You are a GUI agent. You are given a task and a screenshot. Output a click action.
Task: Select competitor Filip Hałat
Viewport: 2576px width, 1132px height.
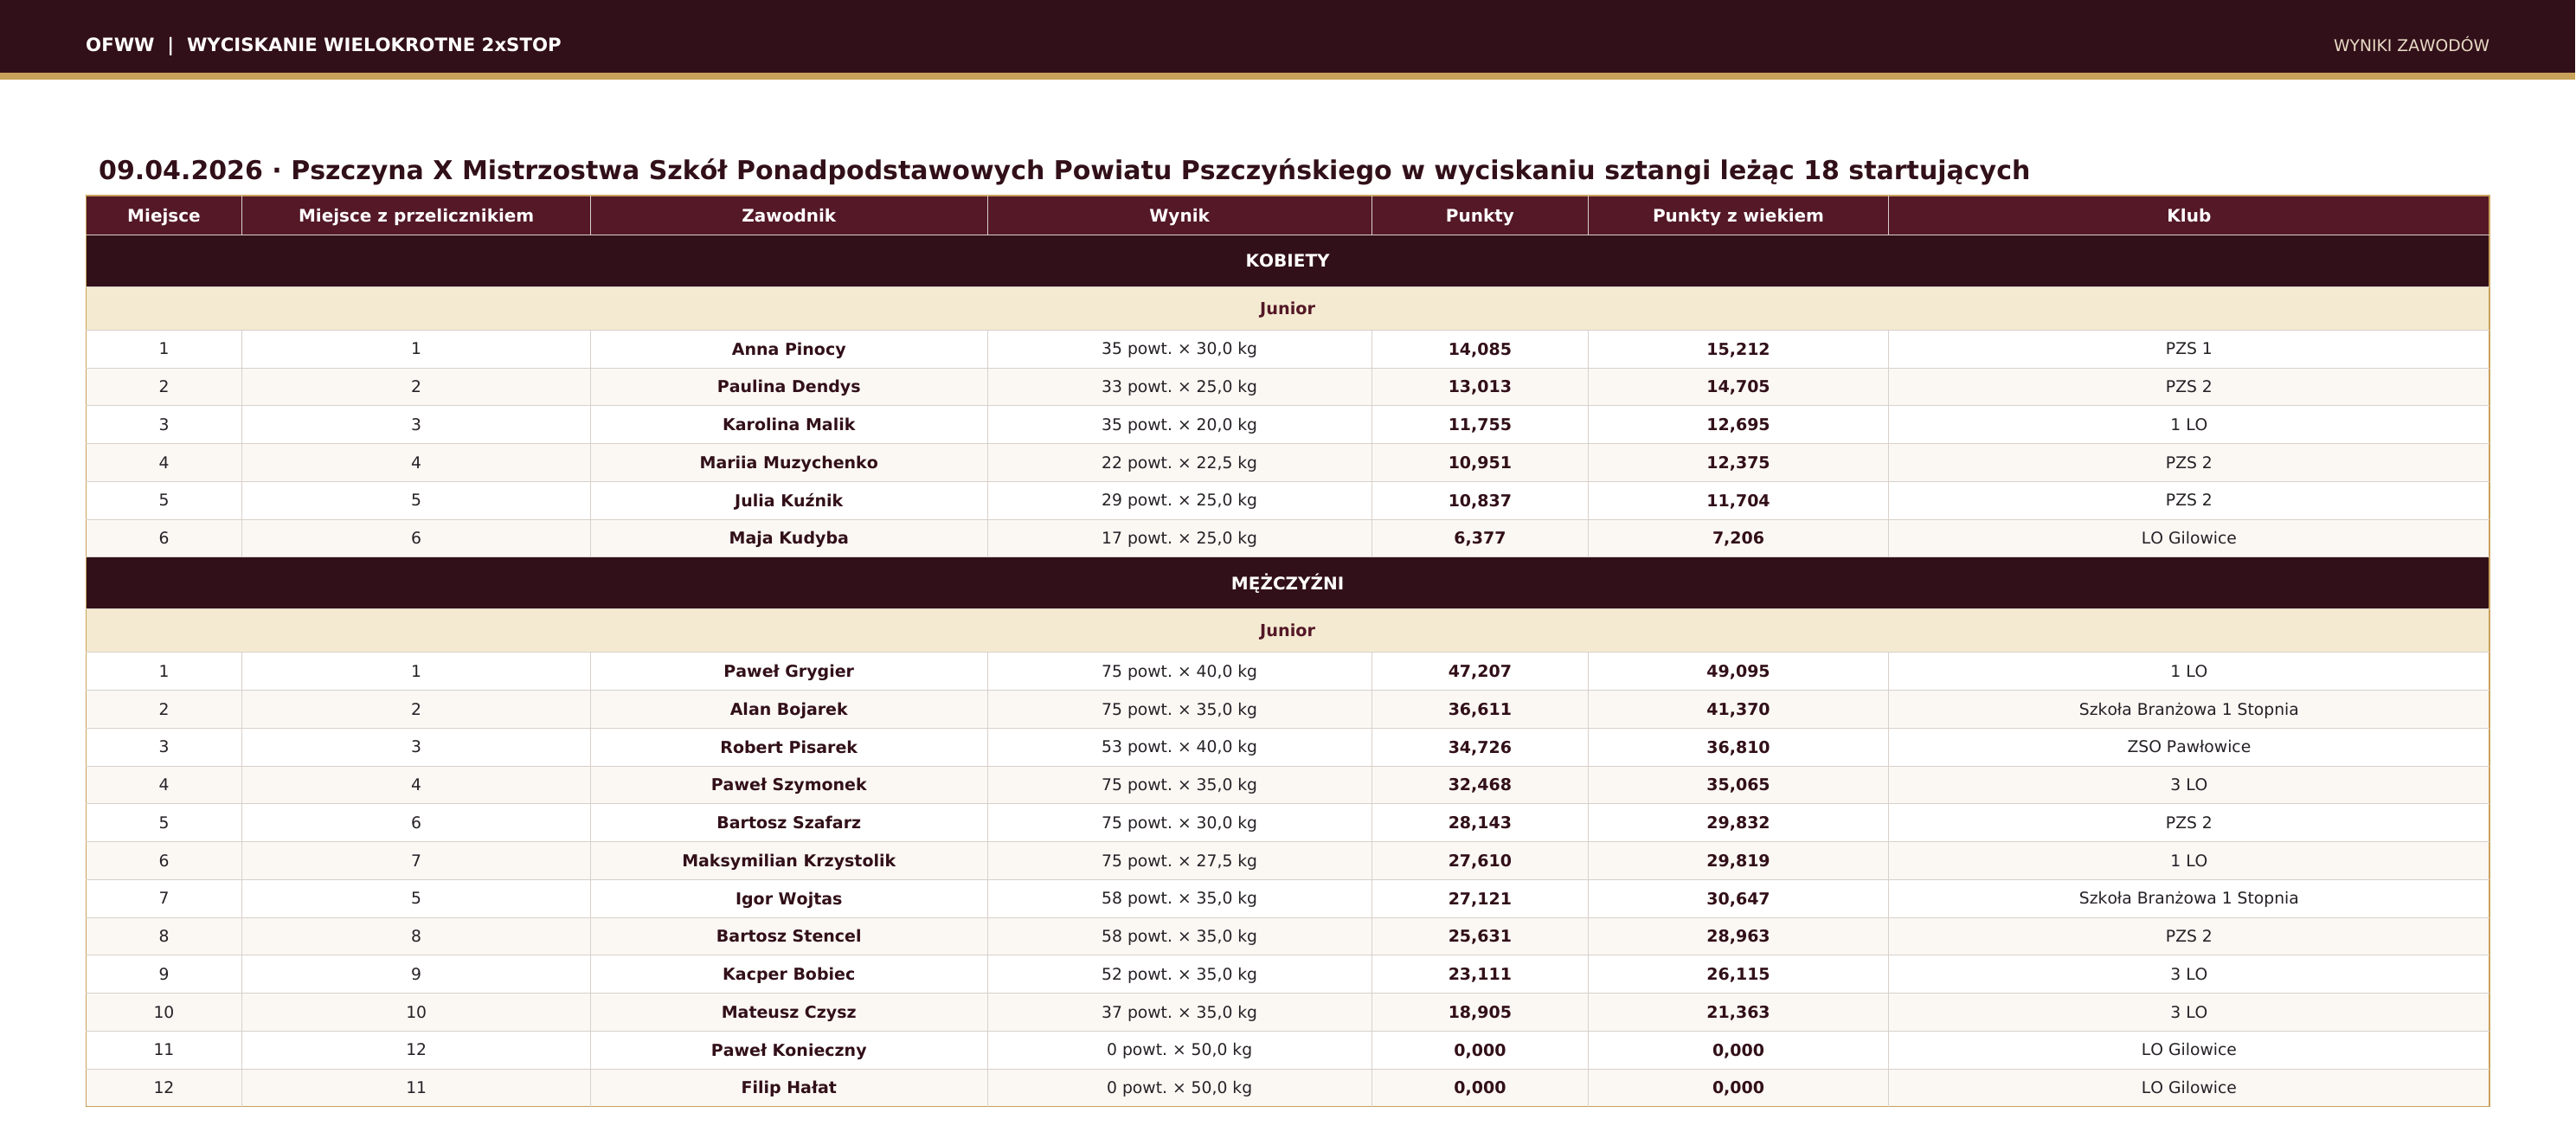pos(789,1088)
